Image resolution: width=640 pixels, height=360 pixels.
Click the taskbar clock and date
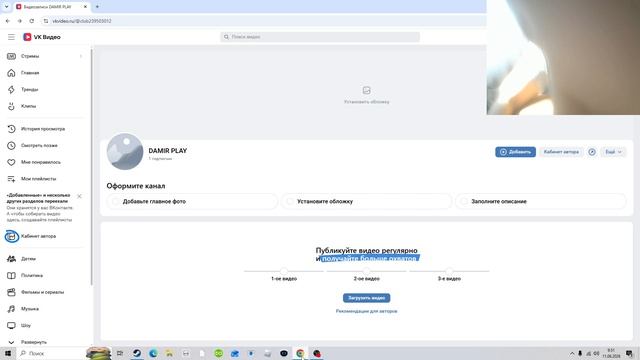611,353
